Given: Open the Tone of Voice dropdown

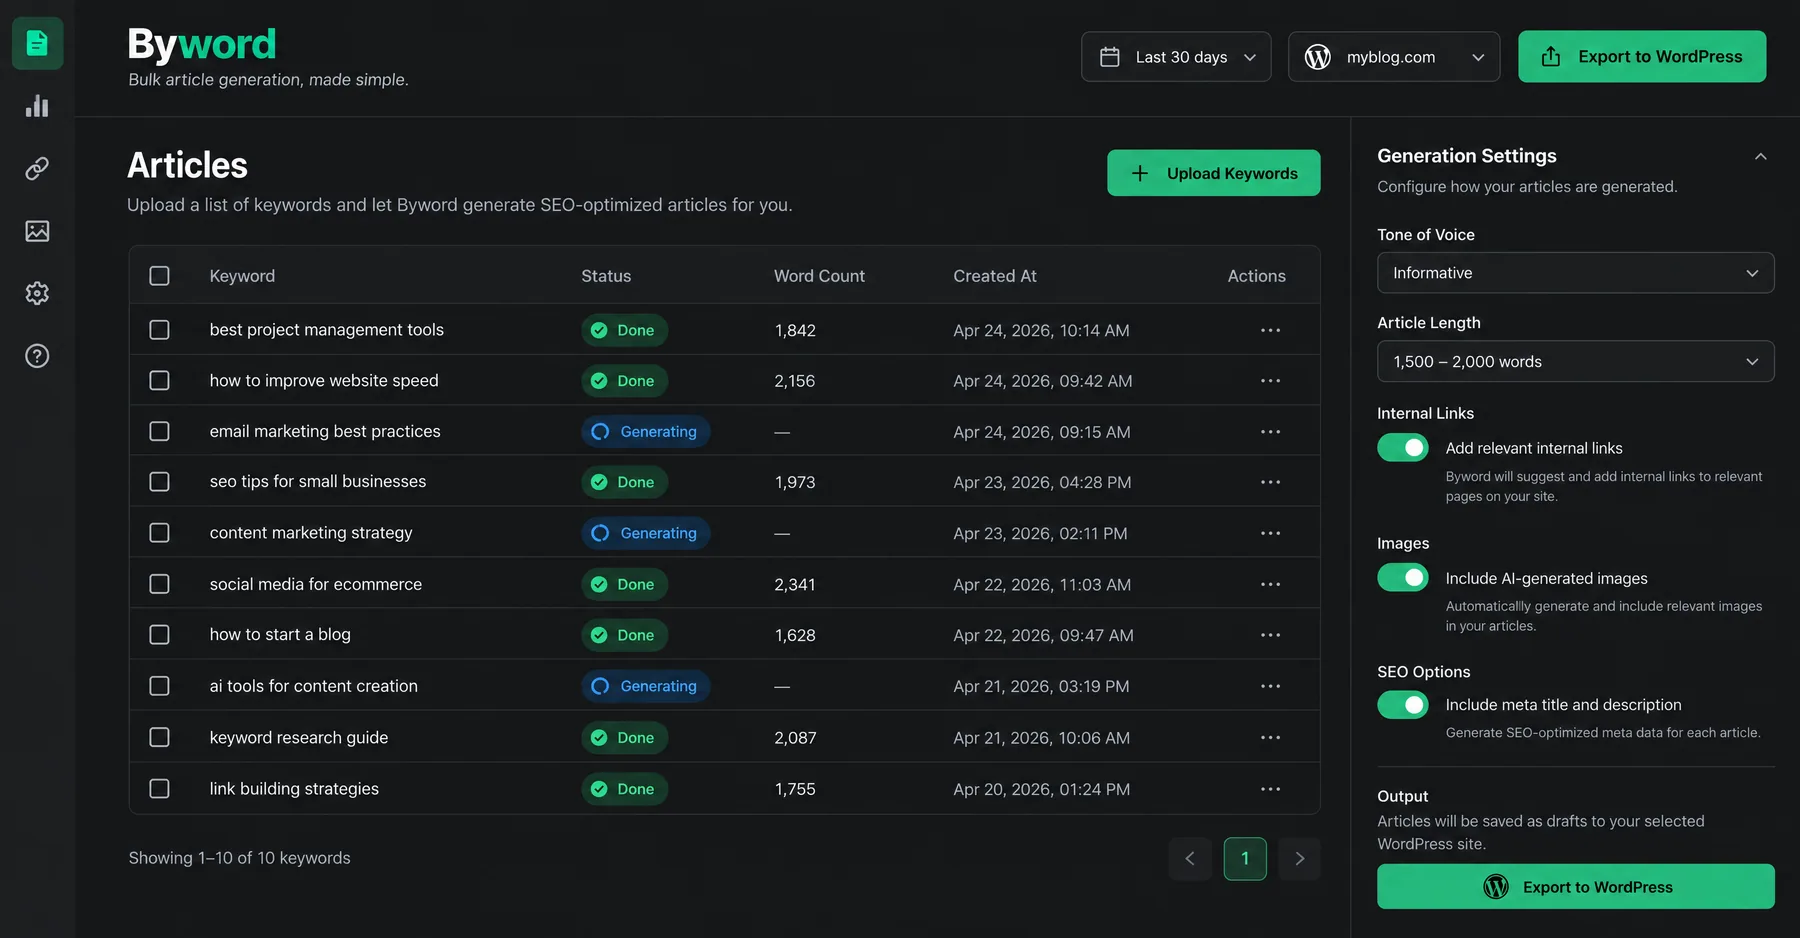Looking at the screenshot, I should point(1575,273).
